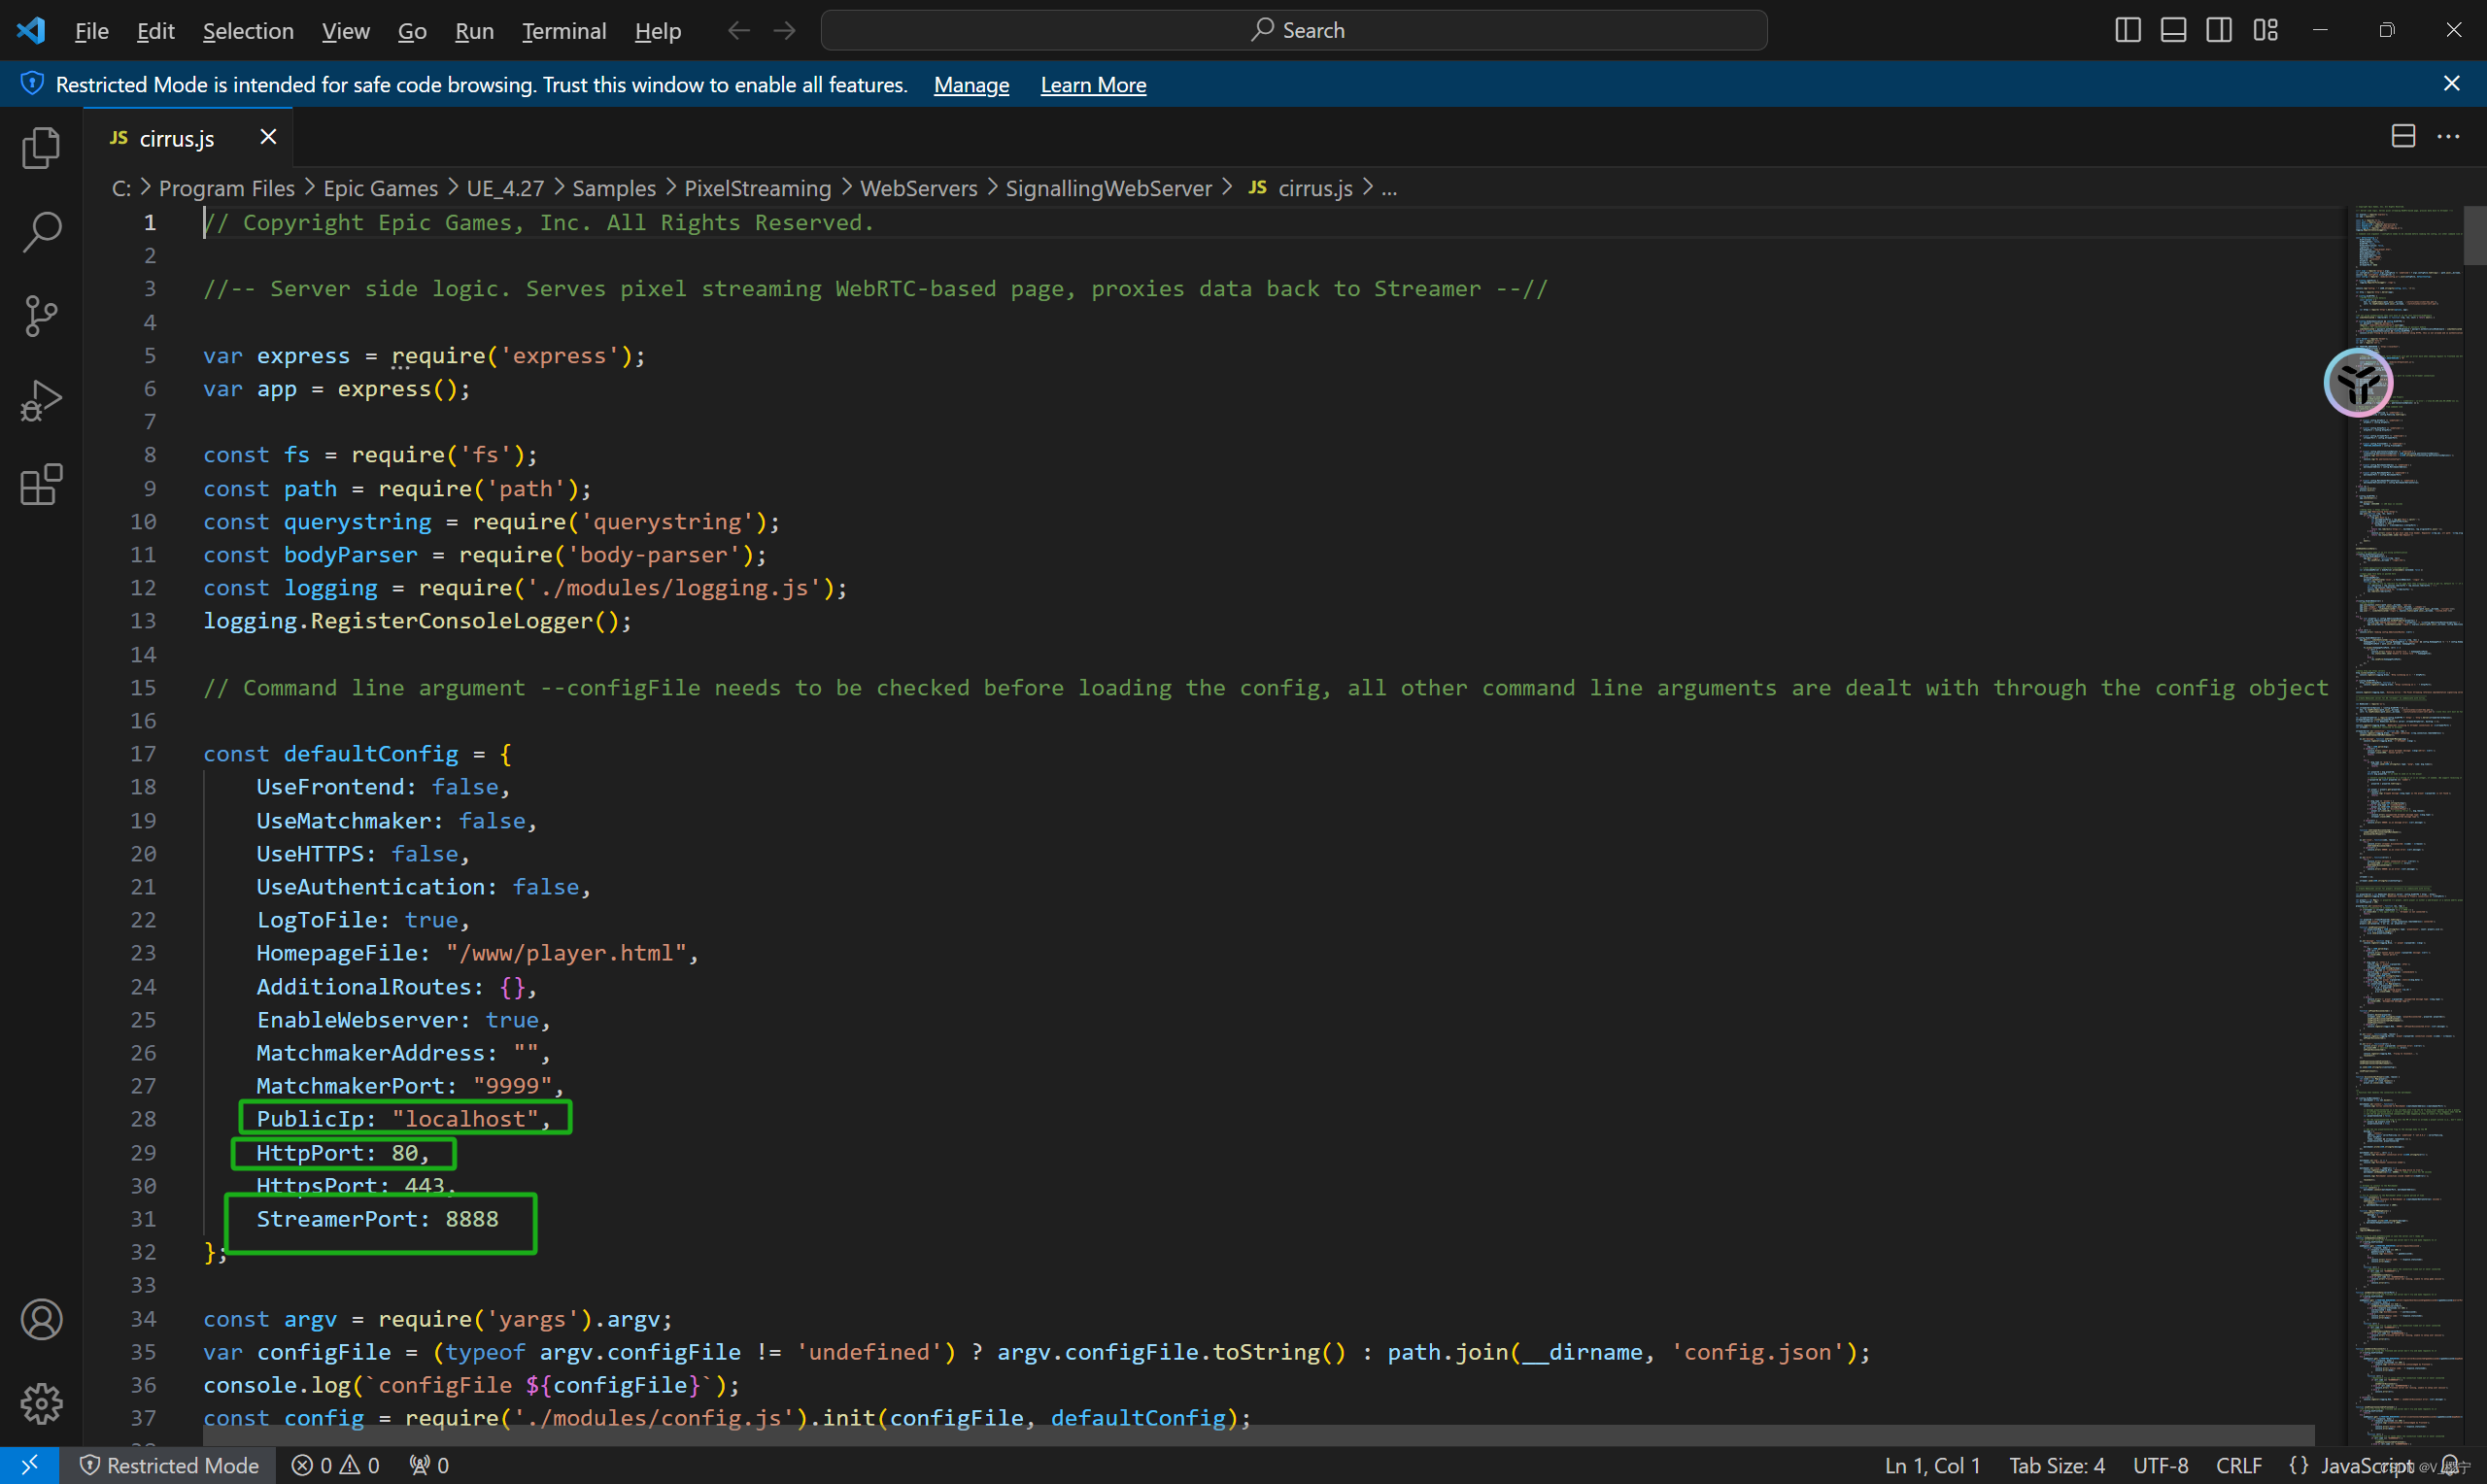This screenshot has height=1484, width=2487.
Task: Open the Help menu
Action: click(657, 31)
